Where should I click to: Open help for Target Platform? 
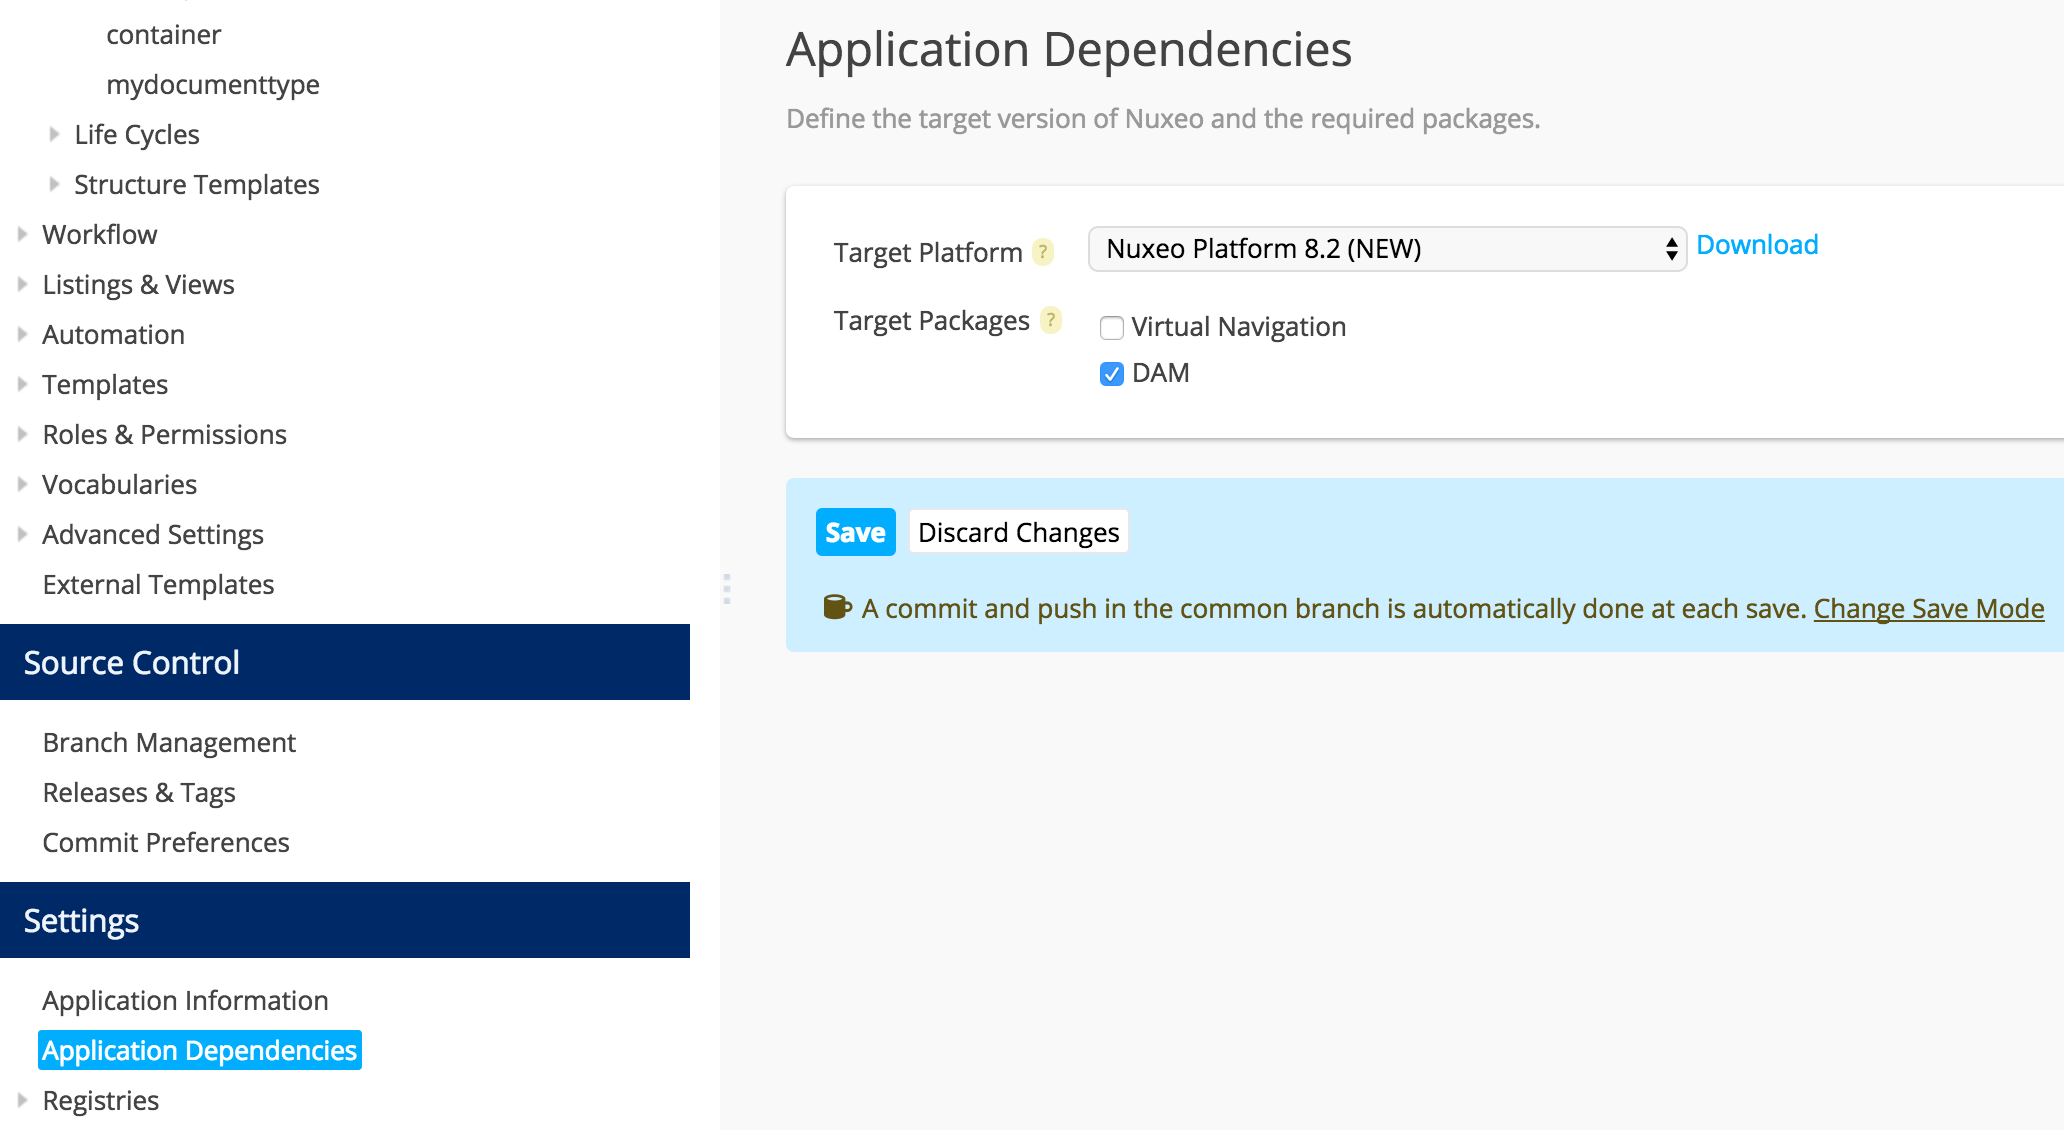tap(1043, 252)
